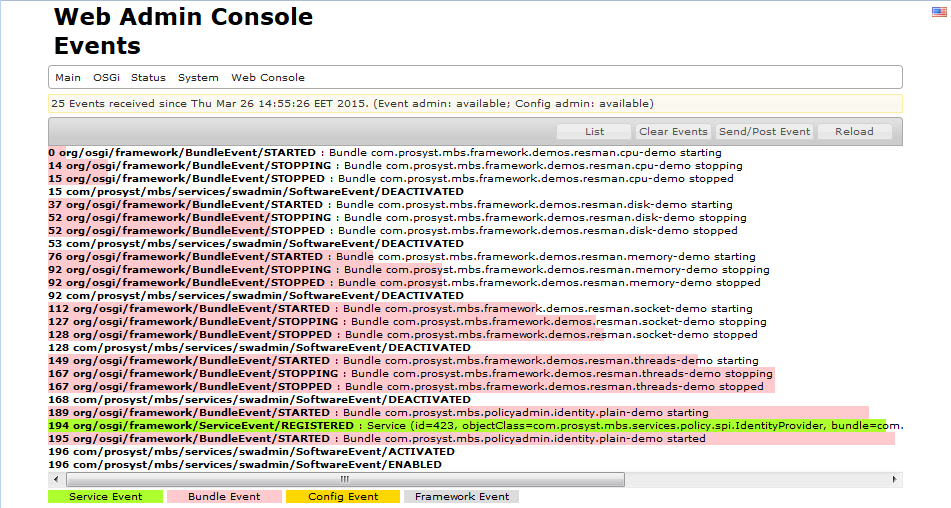The width and height of the screenshot is (951, 508).
Task: Open the OSGi menu
Action: (106, 78)
